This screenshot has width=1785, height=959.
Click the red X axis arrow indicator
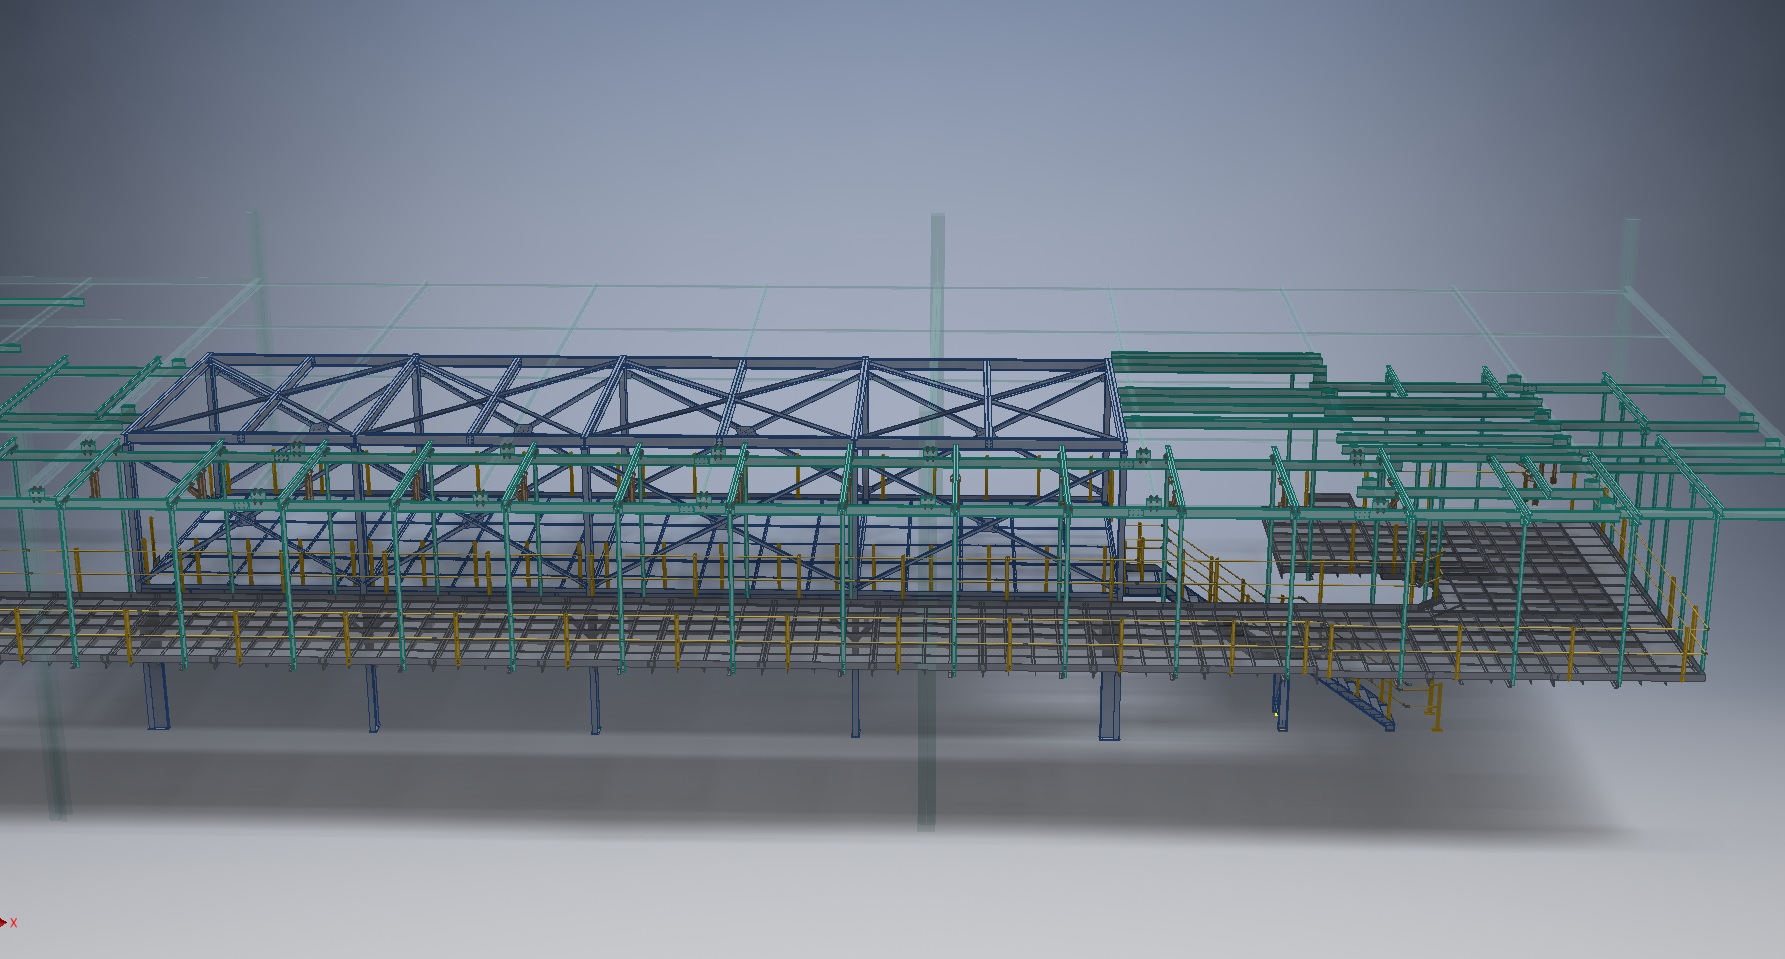pyautogui.click(x=4, y=922)
